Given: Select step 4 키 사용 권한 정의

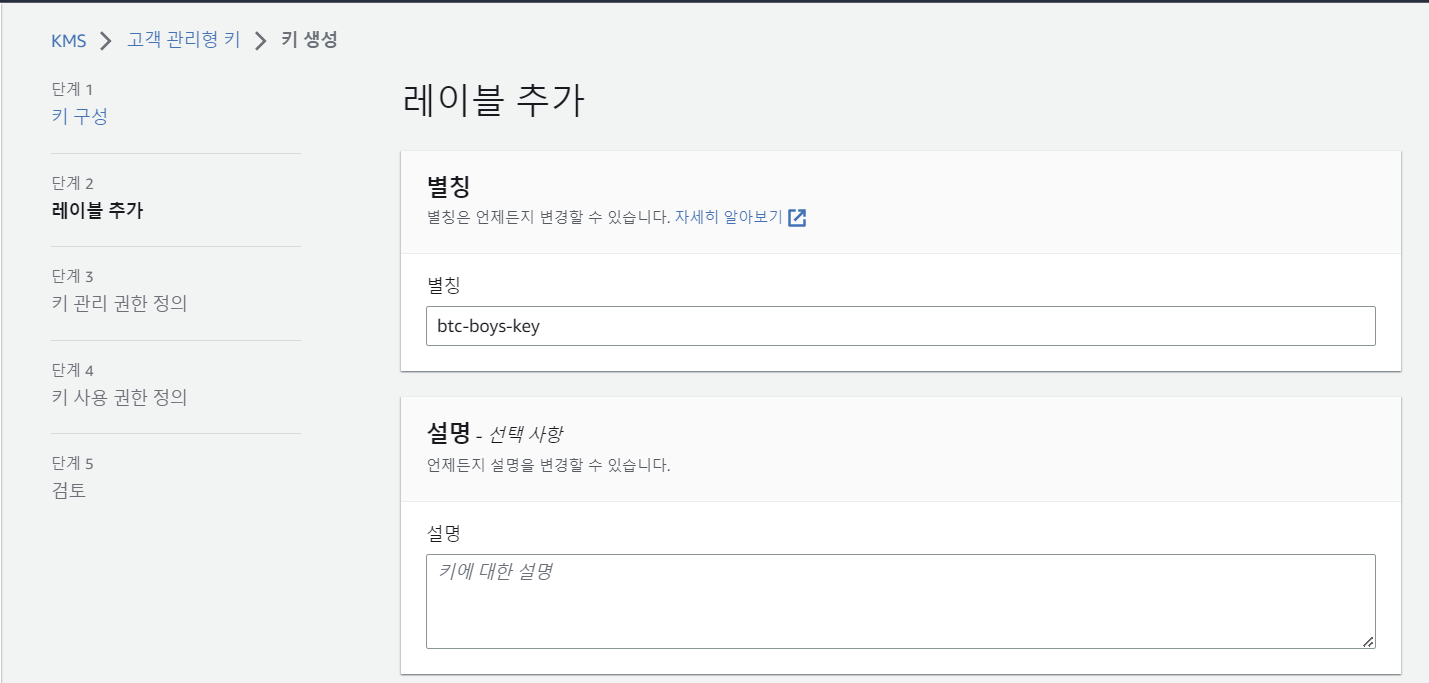Looking at the screenshot, I should (119, 397).
